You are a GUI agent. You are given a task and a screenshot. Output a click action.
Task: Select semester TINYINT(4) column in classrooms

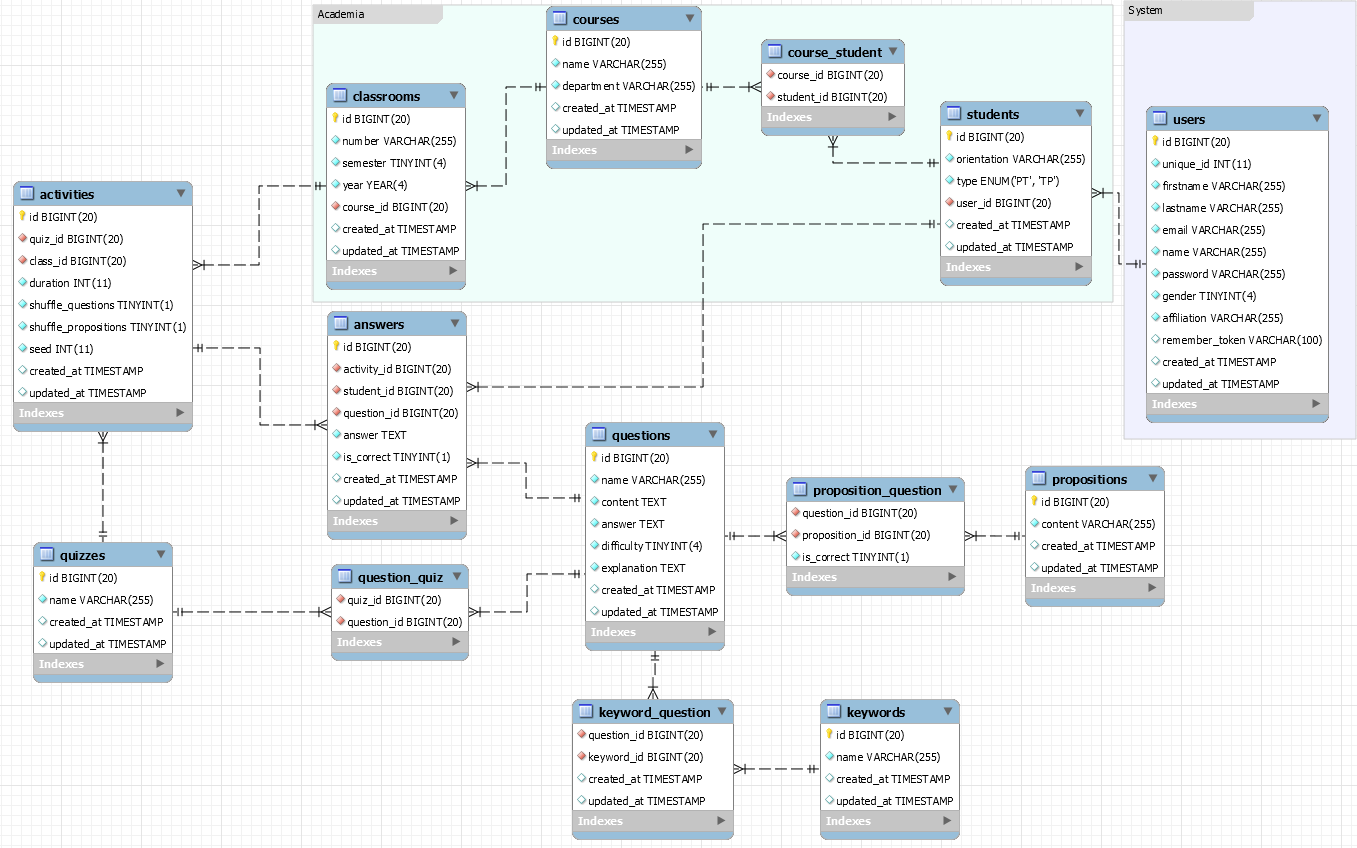click(396, 163)
